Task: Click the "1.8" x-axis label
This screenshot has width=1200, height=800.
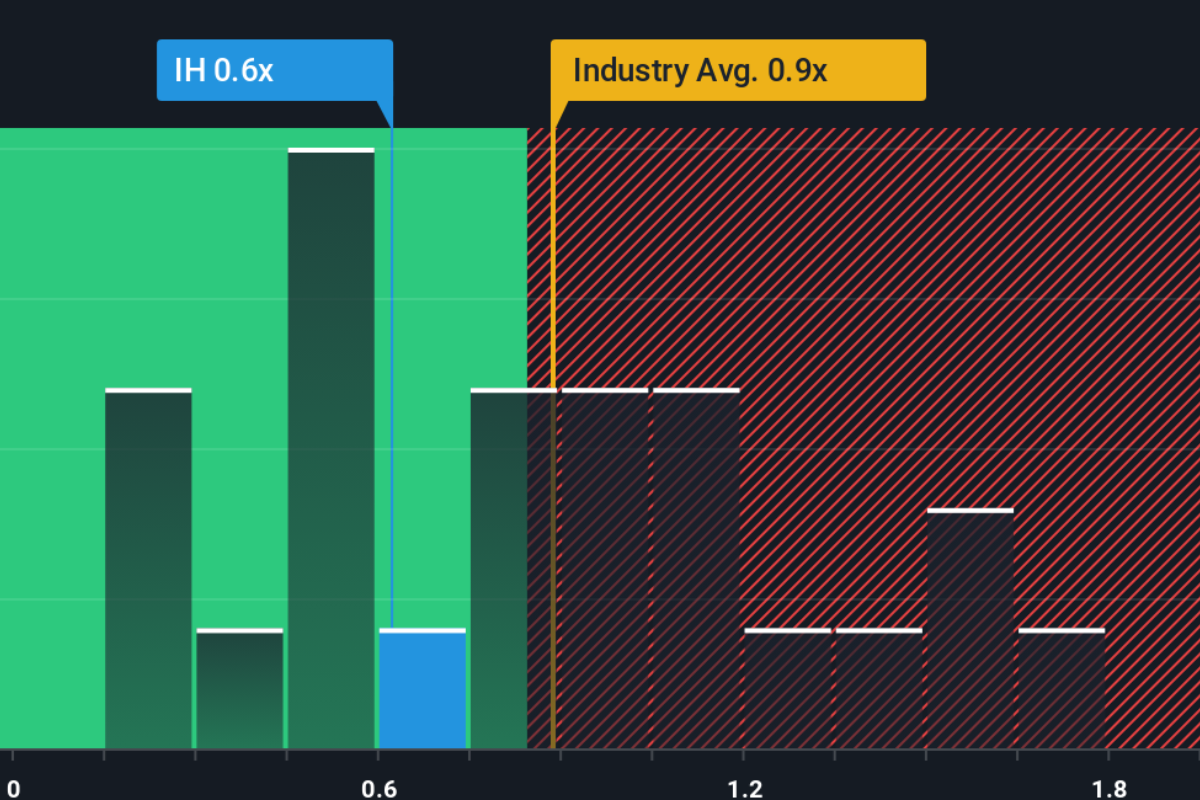Action: (1109, 789)
